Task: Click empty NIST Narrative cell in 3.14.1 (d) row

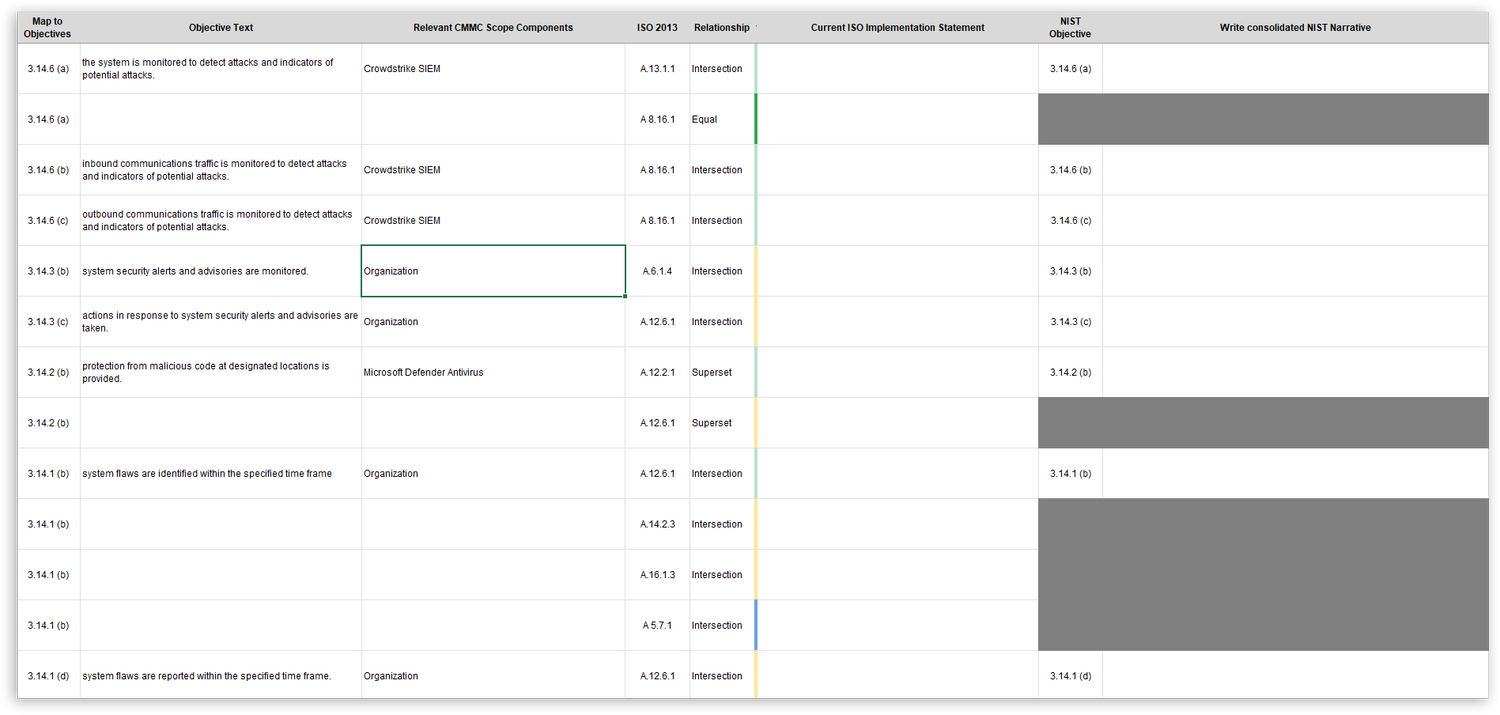Action: coord(1295,676)
